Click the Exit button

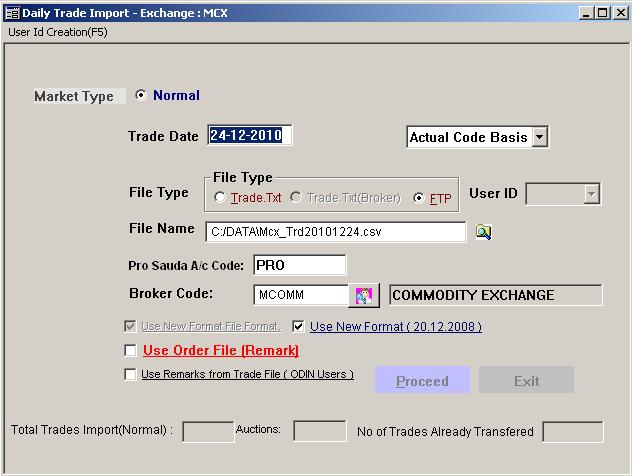point(526,381)
